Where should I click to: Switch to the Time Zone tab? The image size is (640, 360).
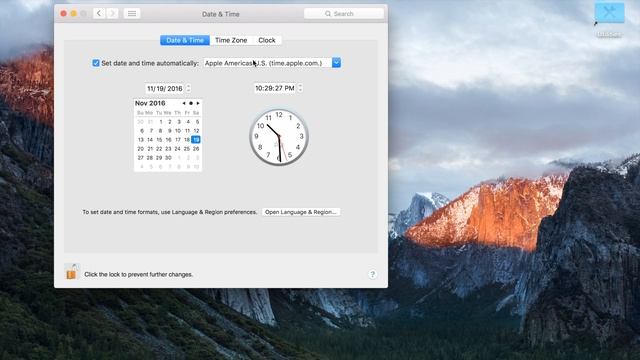(231, 40)
